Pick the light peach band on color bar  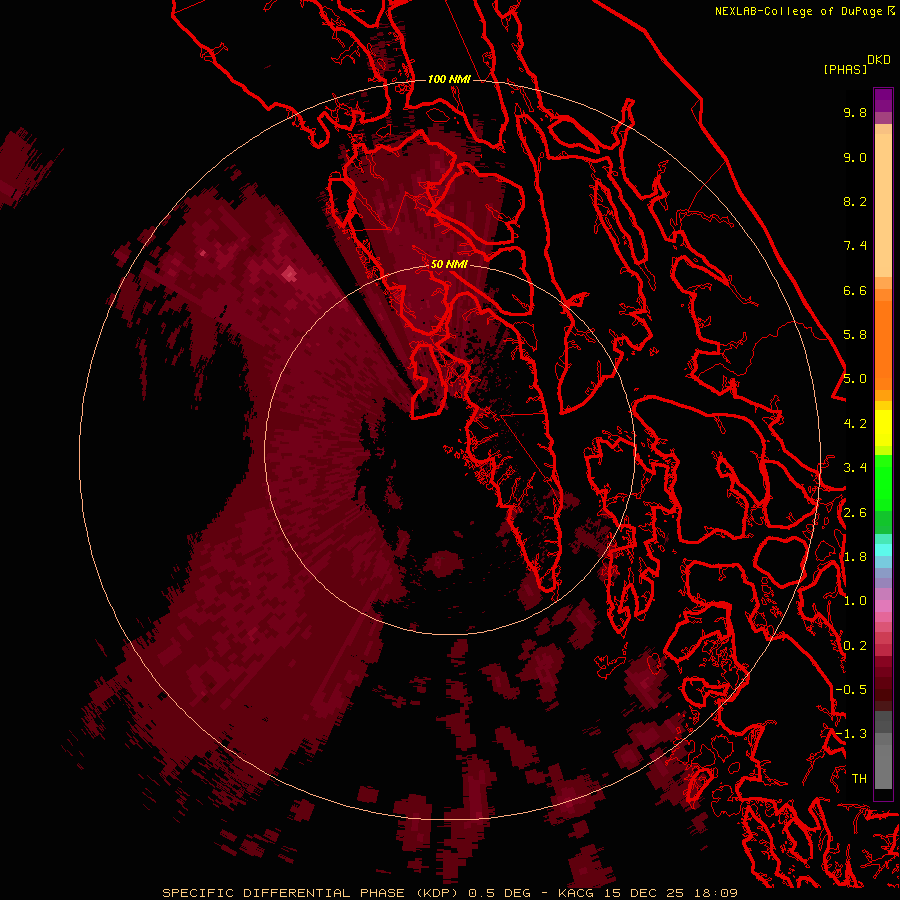click(883, 205)
